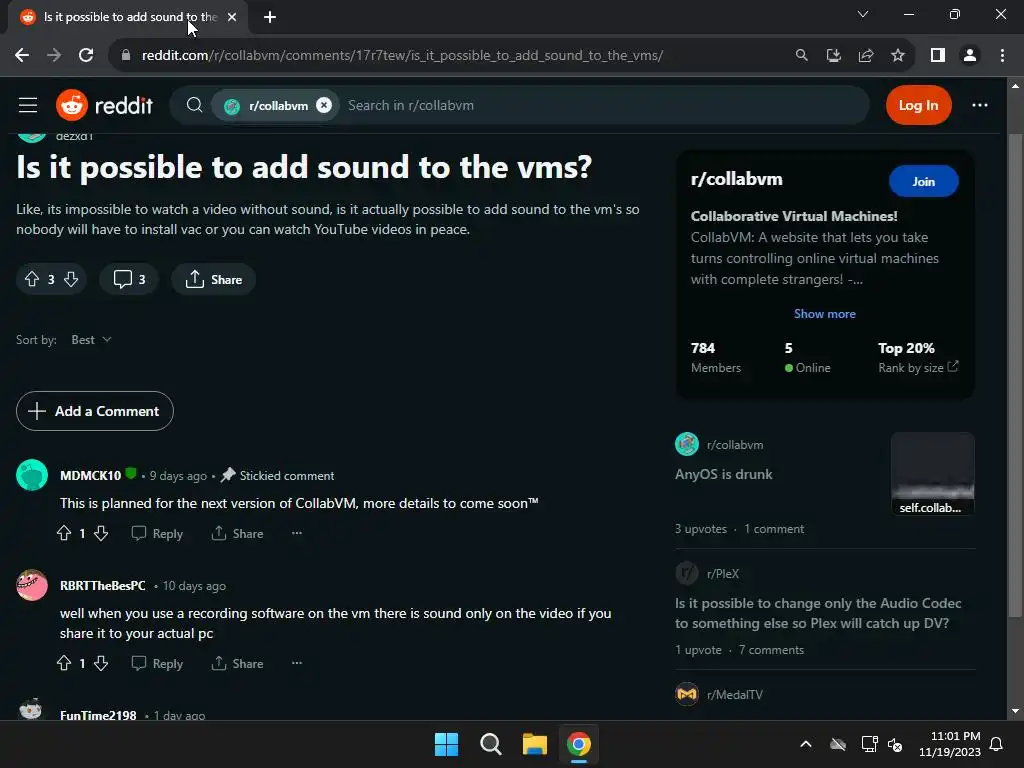Open File Explorer from taskbar
Image resolution: width=1024 pixels, height=768 pixels.
534,744
